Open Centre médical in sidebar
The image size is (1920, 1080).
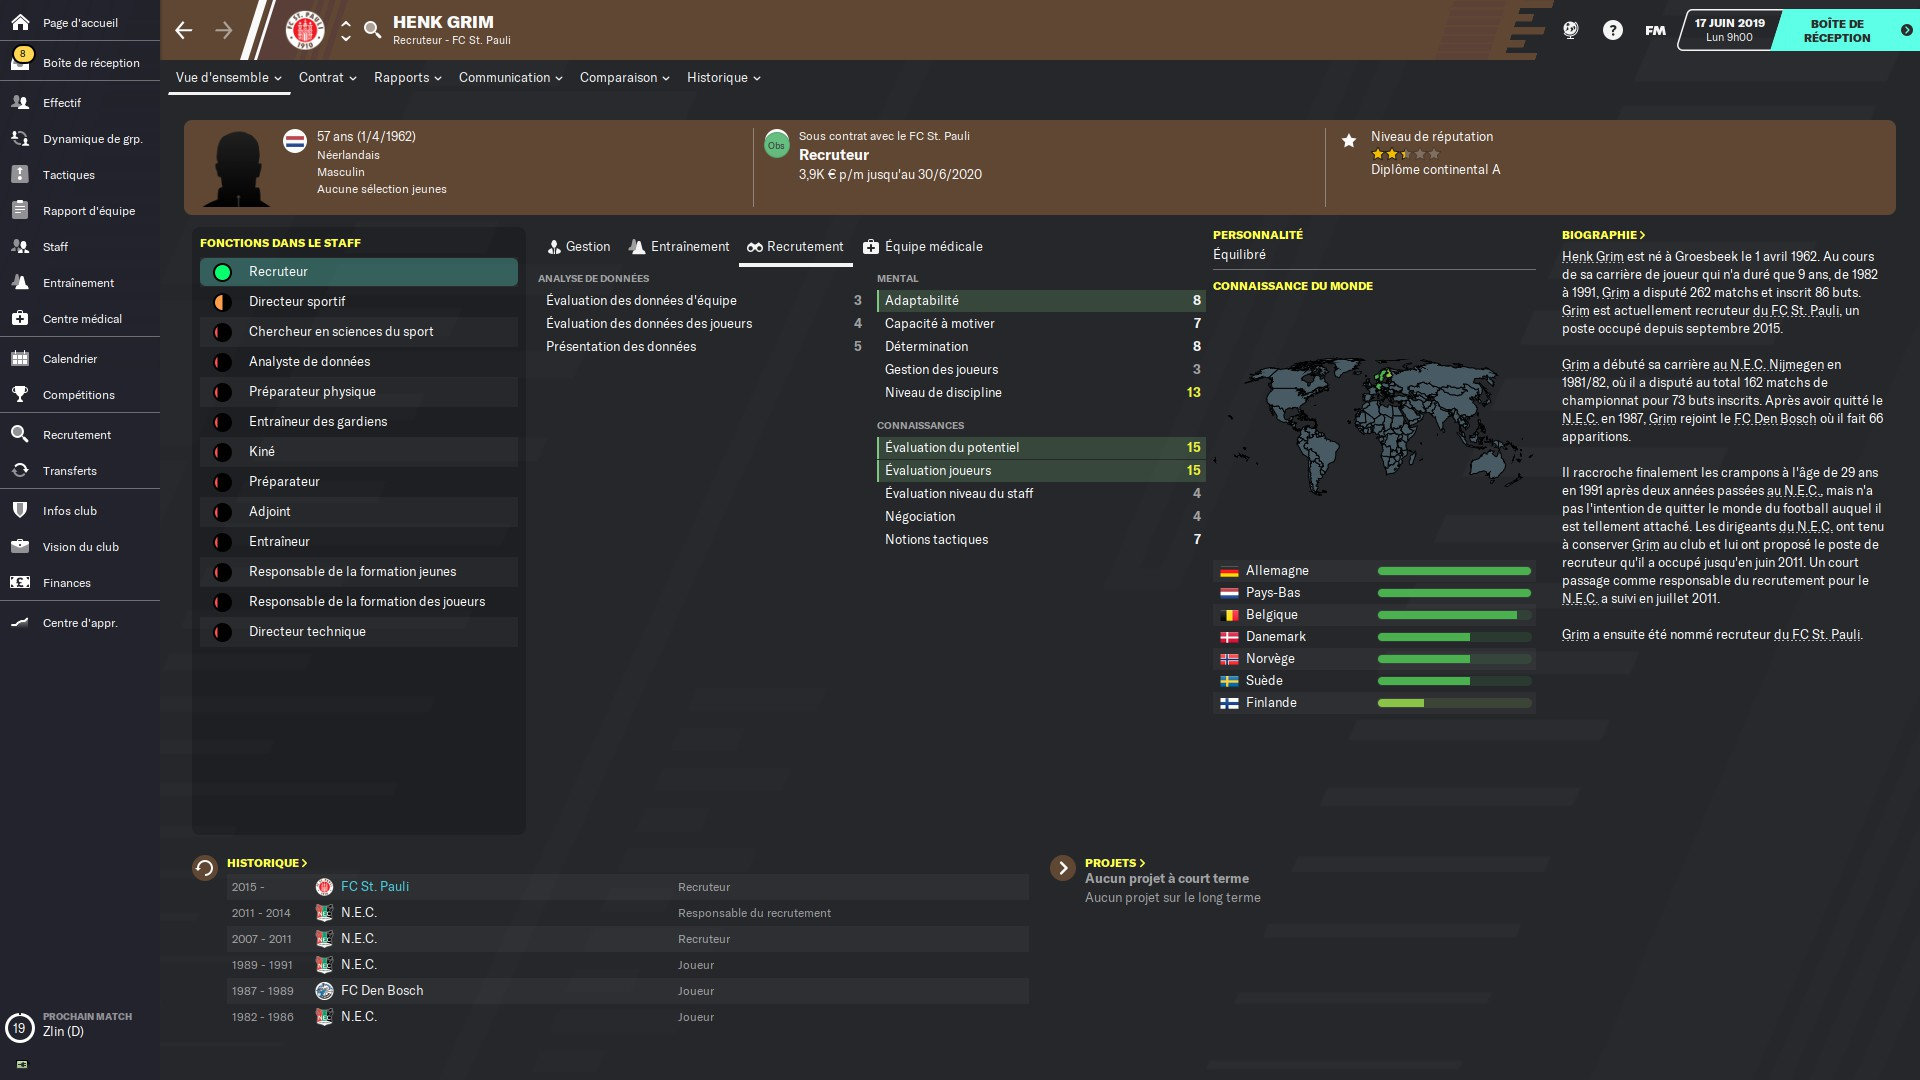pyautogui.click(x=80, y=319)
